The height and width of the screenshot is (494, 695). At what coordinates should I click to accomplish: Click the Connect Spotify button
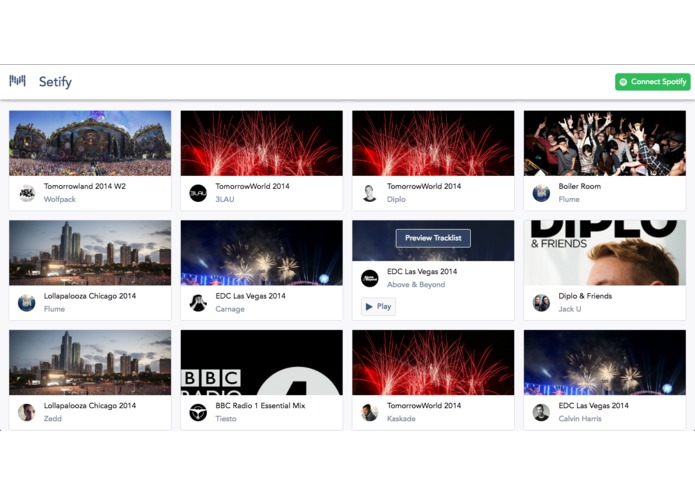pyautogui.click(x=652, y=82)
